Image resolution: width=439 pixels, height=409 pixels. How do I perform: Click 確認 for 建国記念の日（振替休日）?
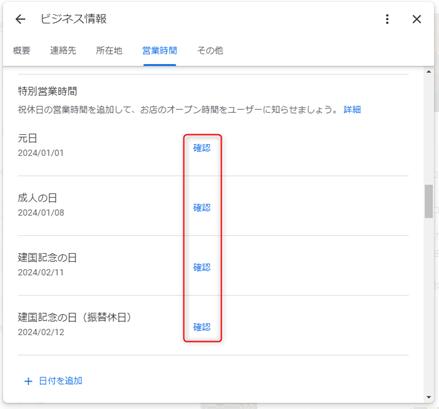pos(202,327)
